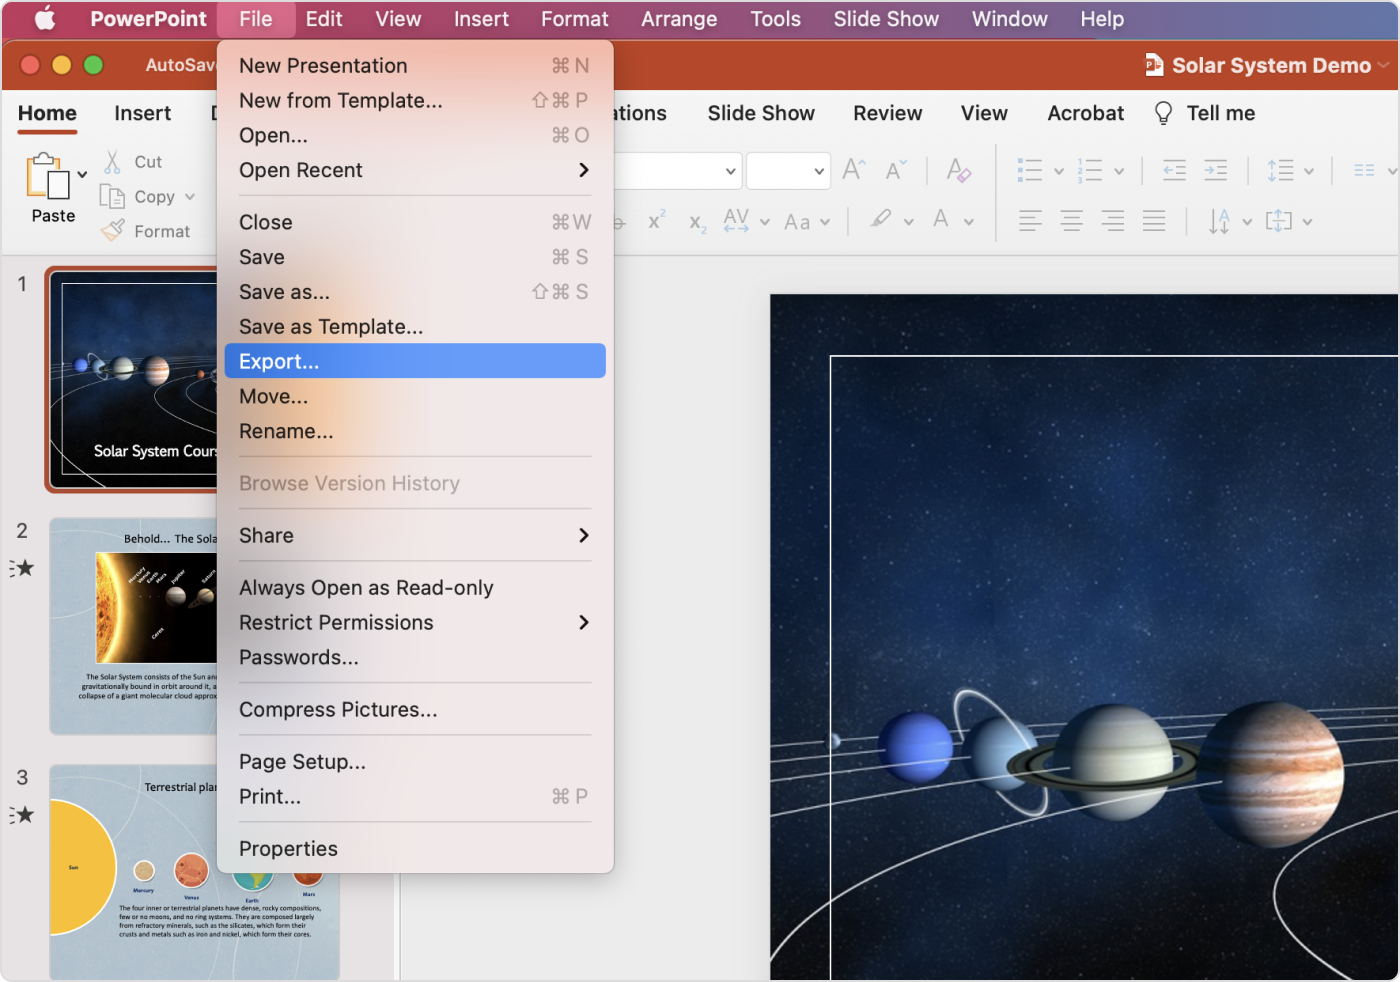Expand the Share submenu

584,536
